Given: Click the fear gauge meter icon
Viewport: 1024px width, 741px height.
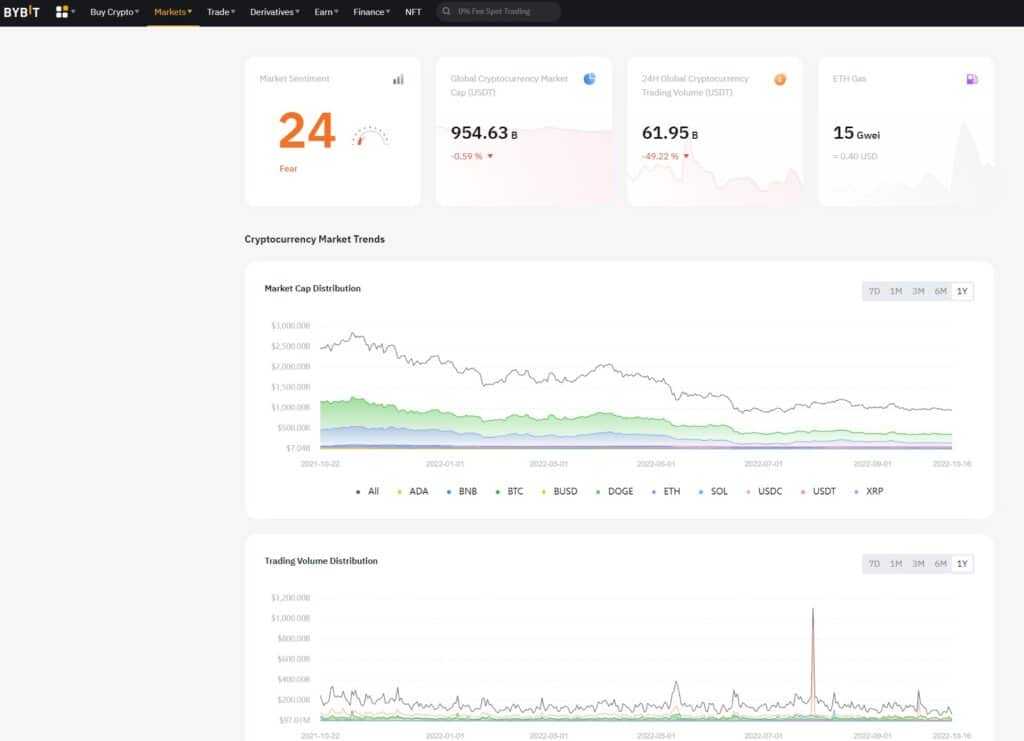Looking at the screenshot, I should point(370,135).
